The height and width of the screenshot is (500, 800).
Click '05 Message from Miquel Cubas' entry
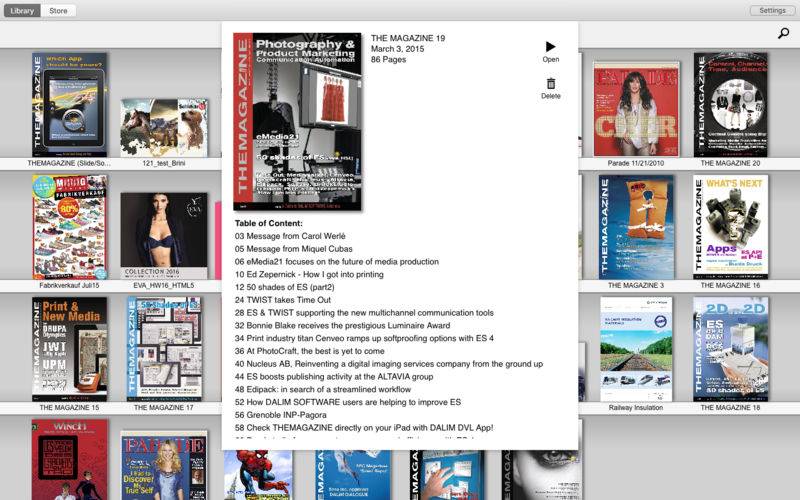click(293, 249)
